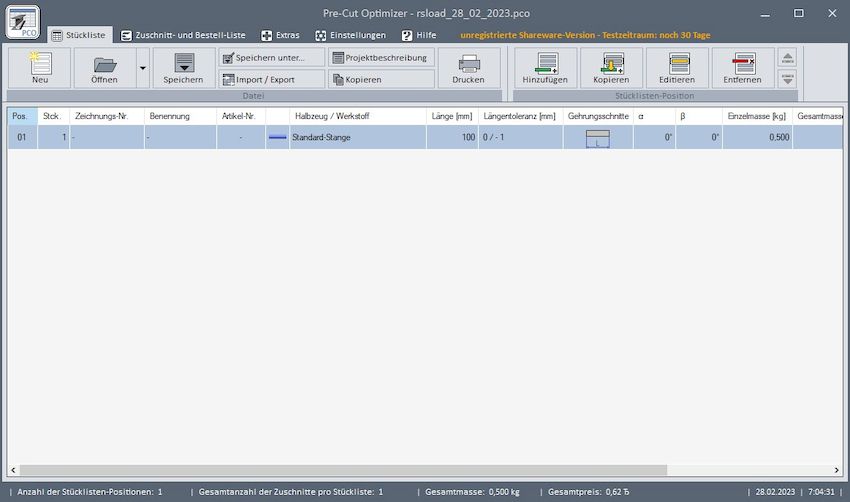Viewport: 850px width, 502px height.
Task: Click the α column header
Action: 654,116
